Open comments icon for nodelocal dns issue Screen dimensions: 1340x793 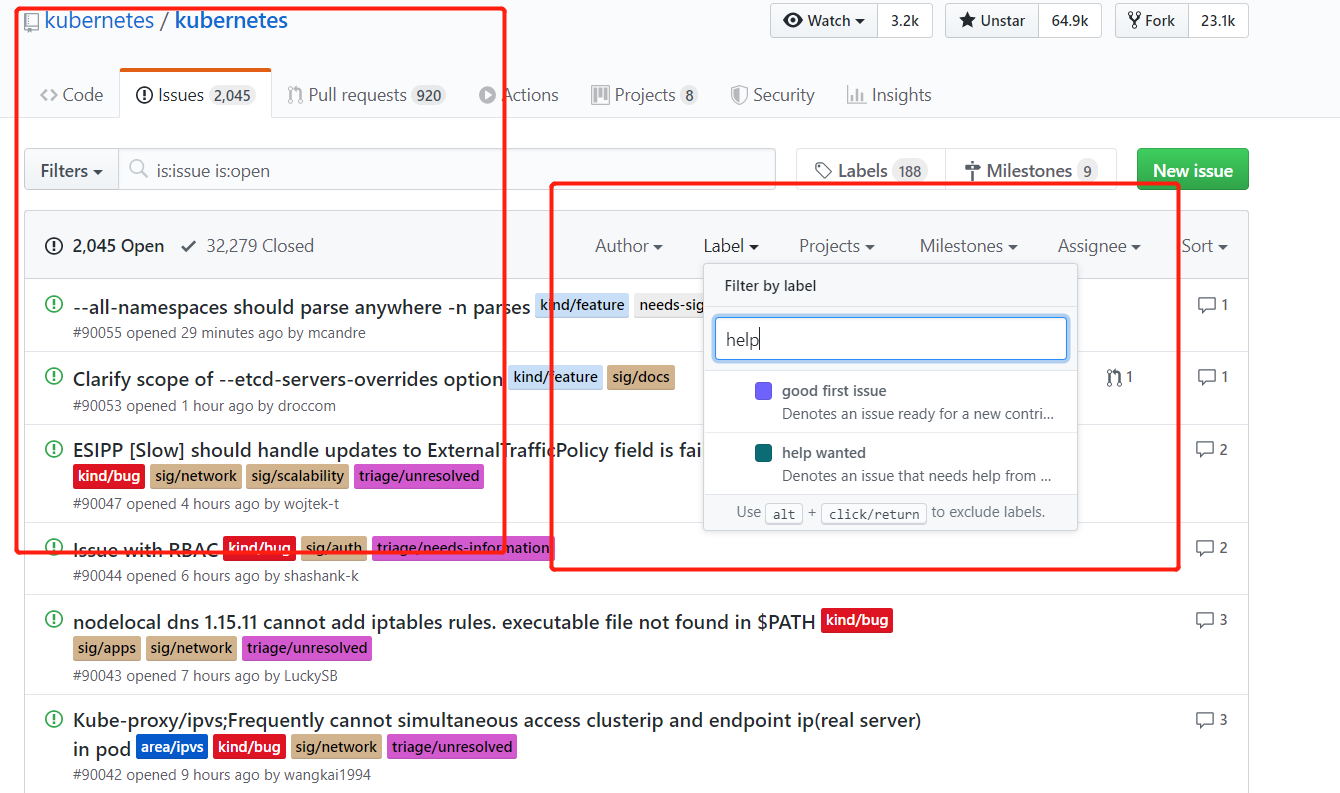click(1205, 620)
